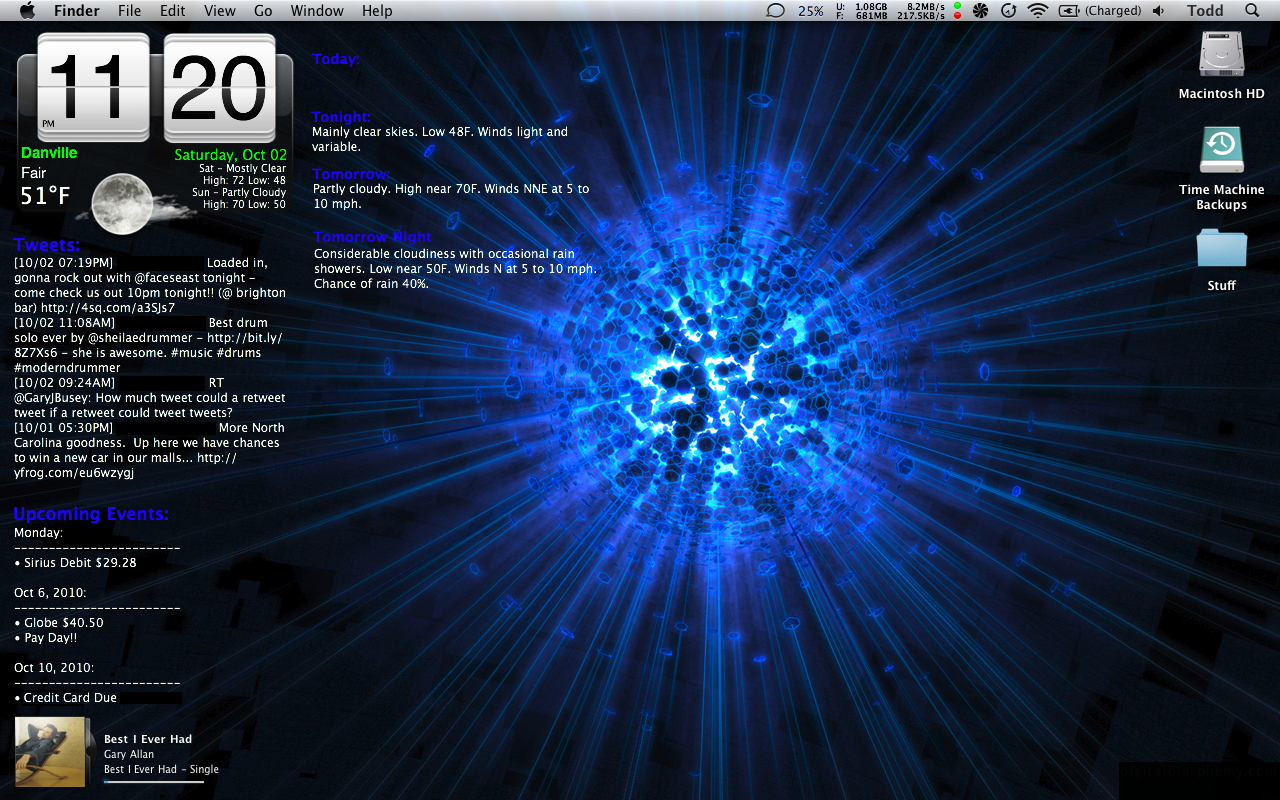
Task: Click the Today heading
Action: pos(336,59)
